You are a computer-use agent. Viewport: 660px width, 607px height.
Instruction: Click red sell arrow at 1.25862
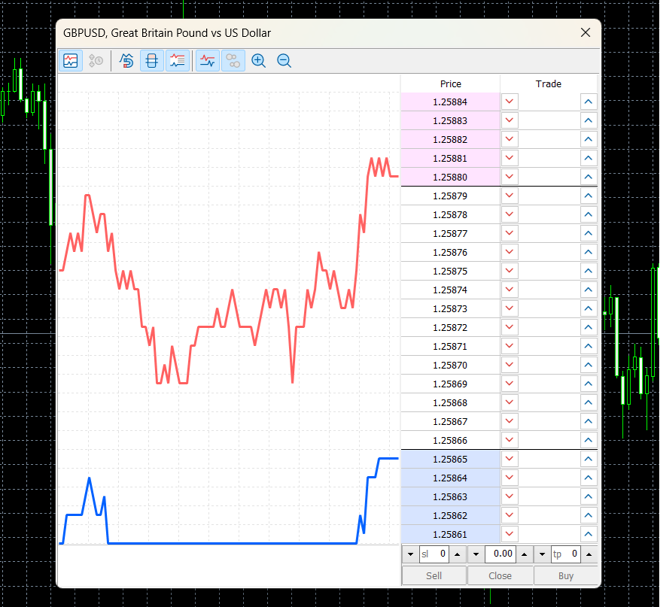point(509,515)
